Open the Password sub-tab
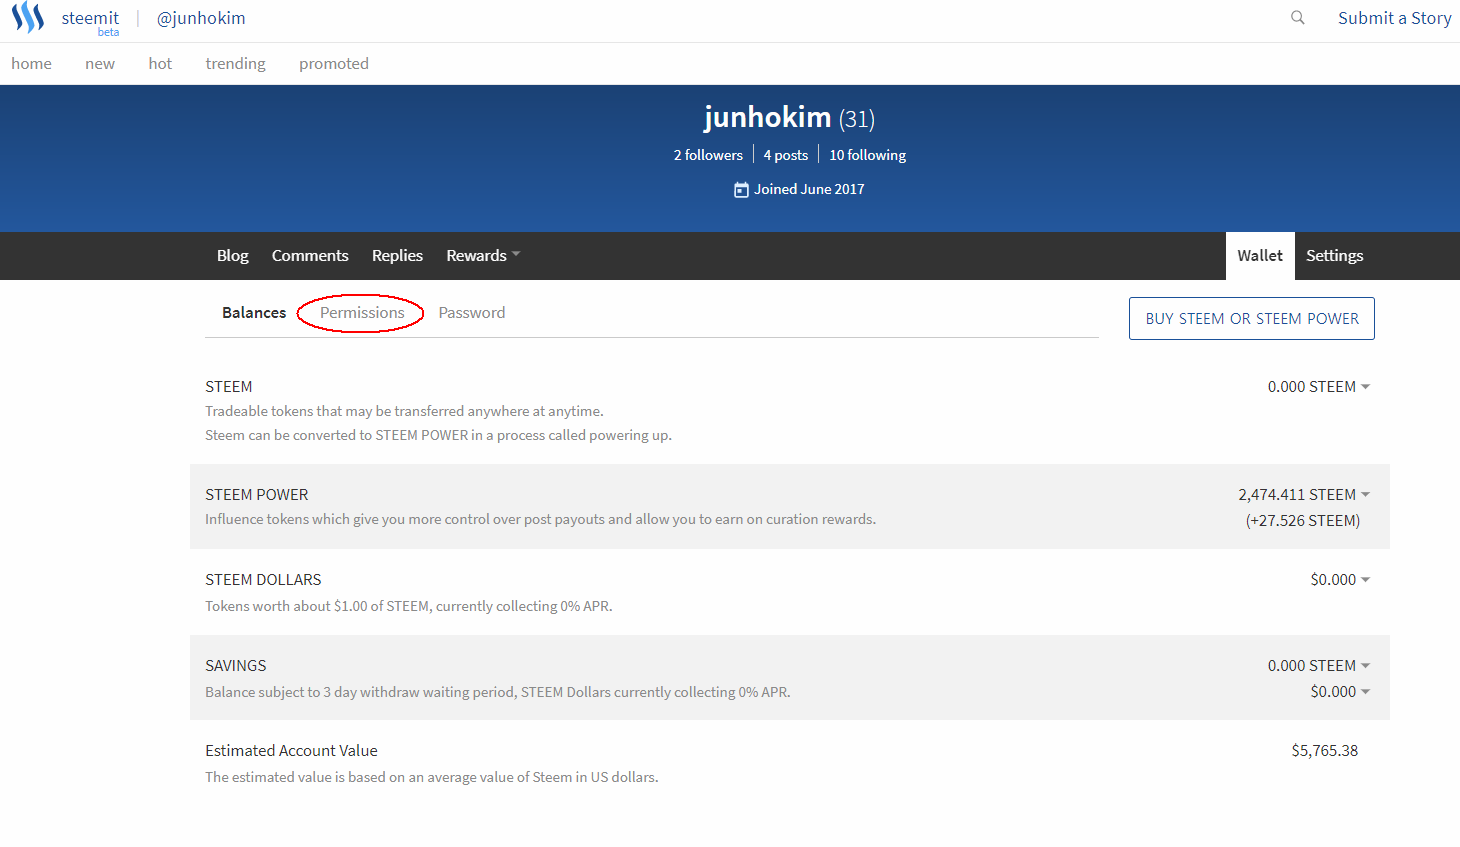 pyautogui.click(x=472, y=313)
